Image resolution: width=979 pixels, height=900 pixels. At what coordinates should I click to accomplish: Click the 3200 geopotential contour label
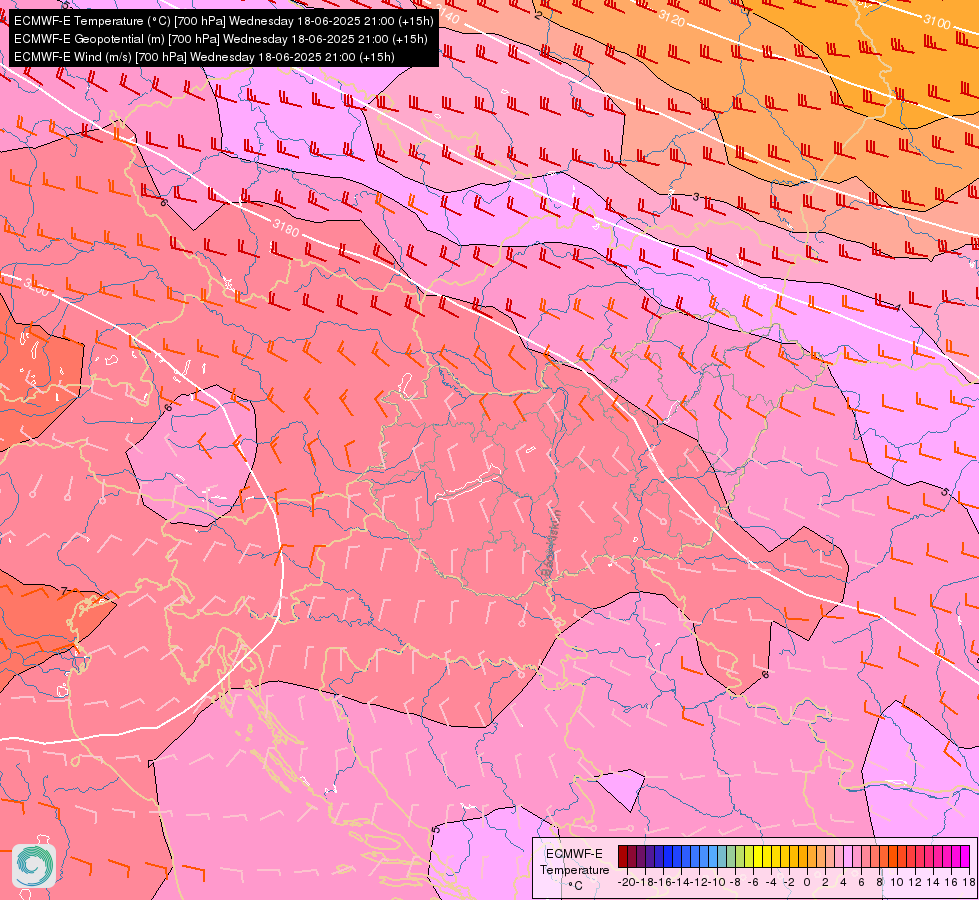point(36,288)
